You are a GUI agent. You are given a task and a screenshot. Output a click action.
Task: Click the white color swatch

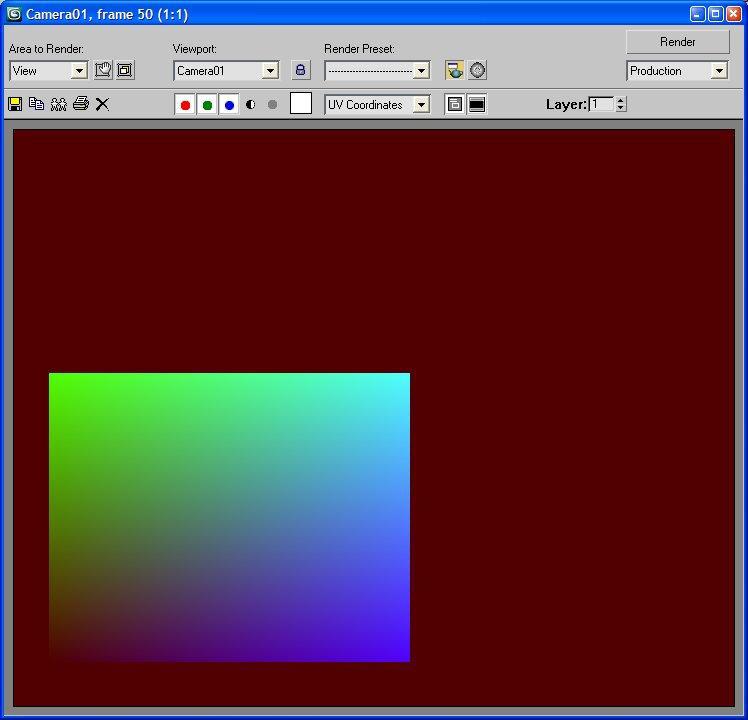click(300, 104)
